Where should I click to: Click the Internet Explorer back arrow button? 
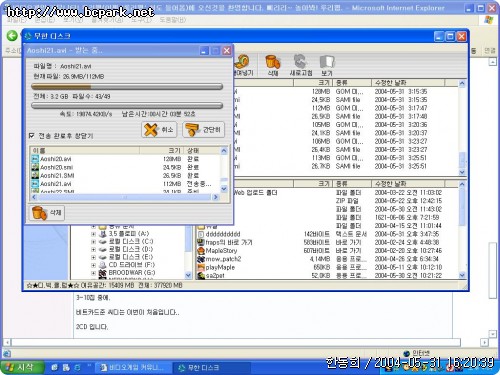12,36
